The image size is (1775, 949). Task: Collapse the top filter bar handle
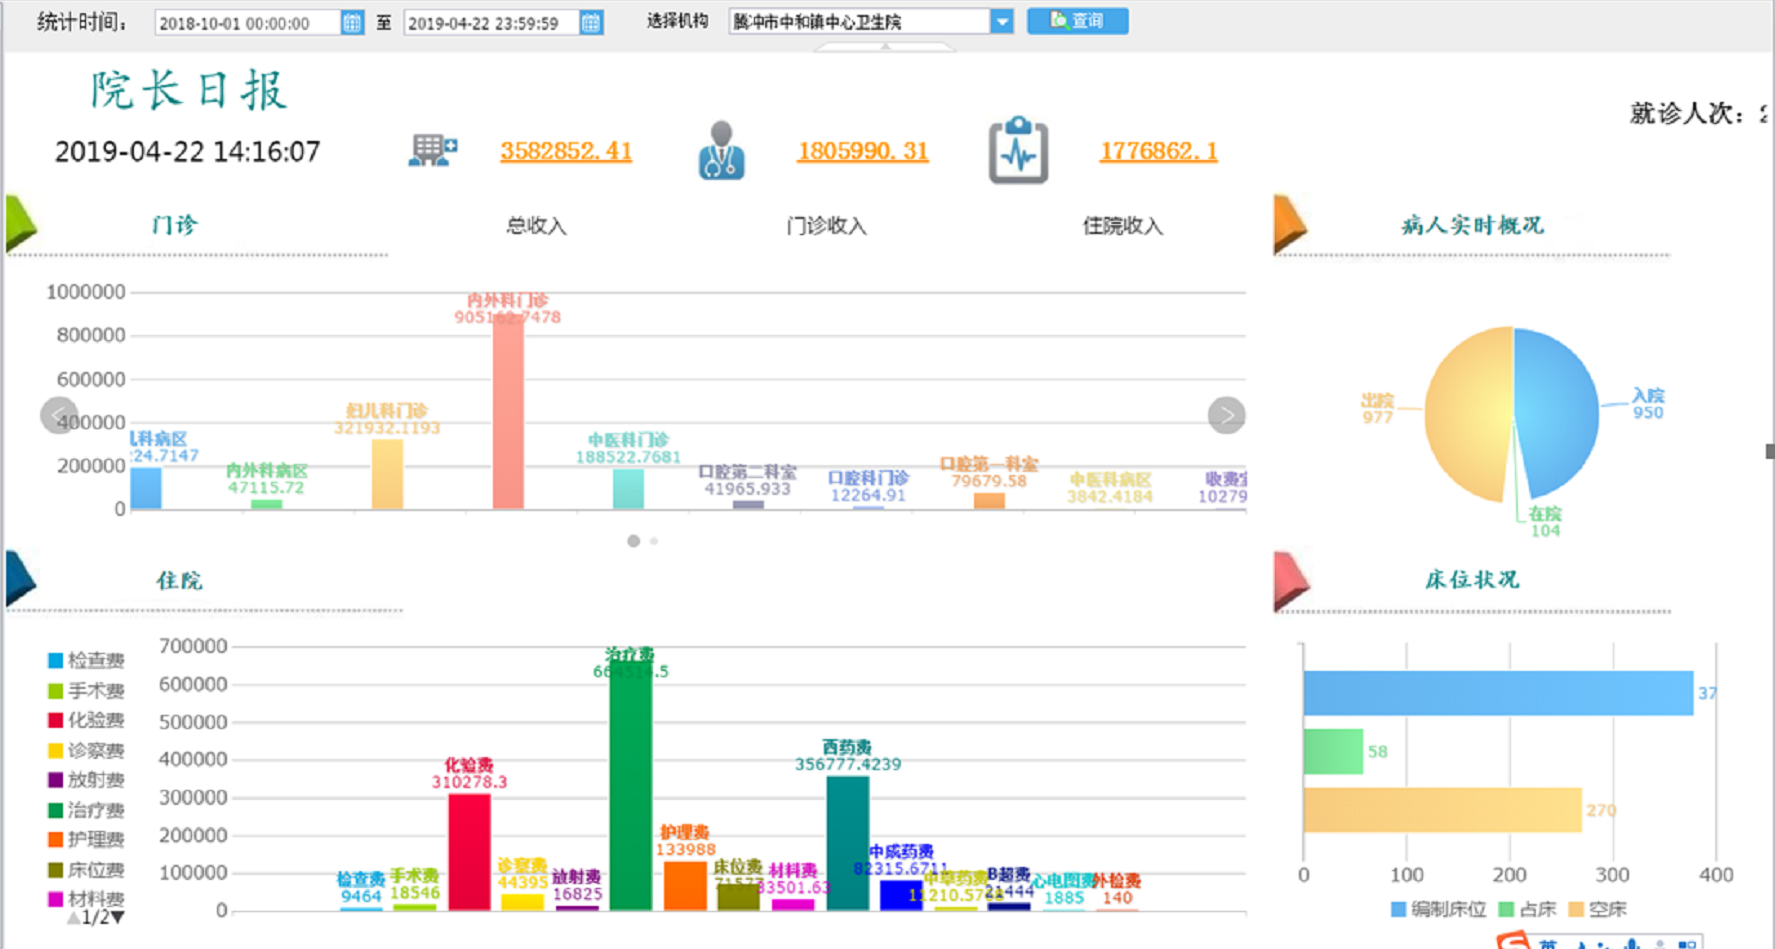885,46
